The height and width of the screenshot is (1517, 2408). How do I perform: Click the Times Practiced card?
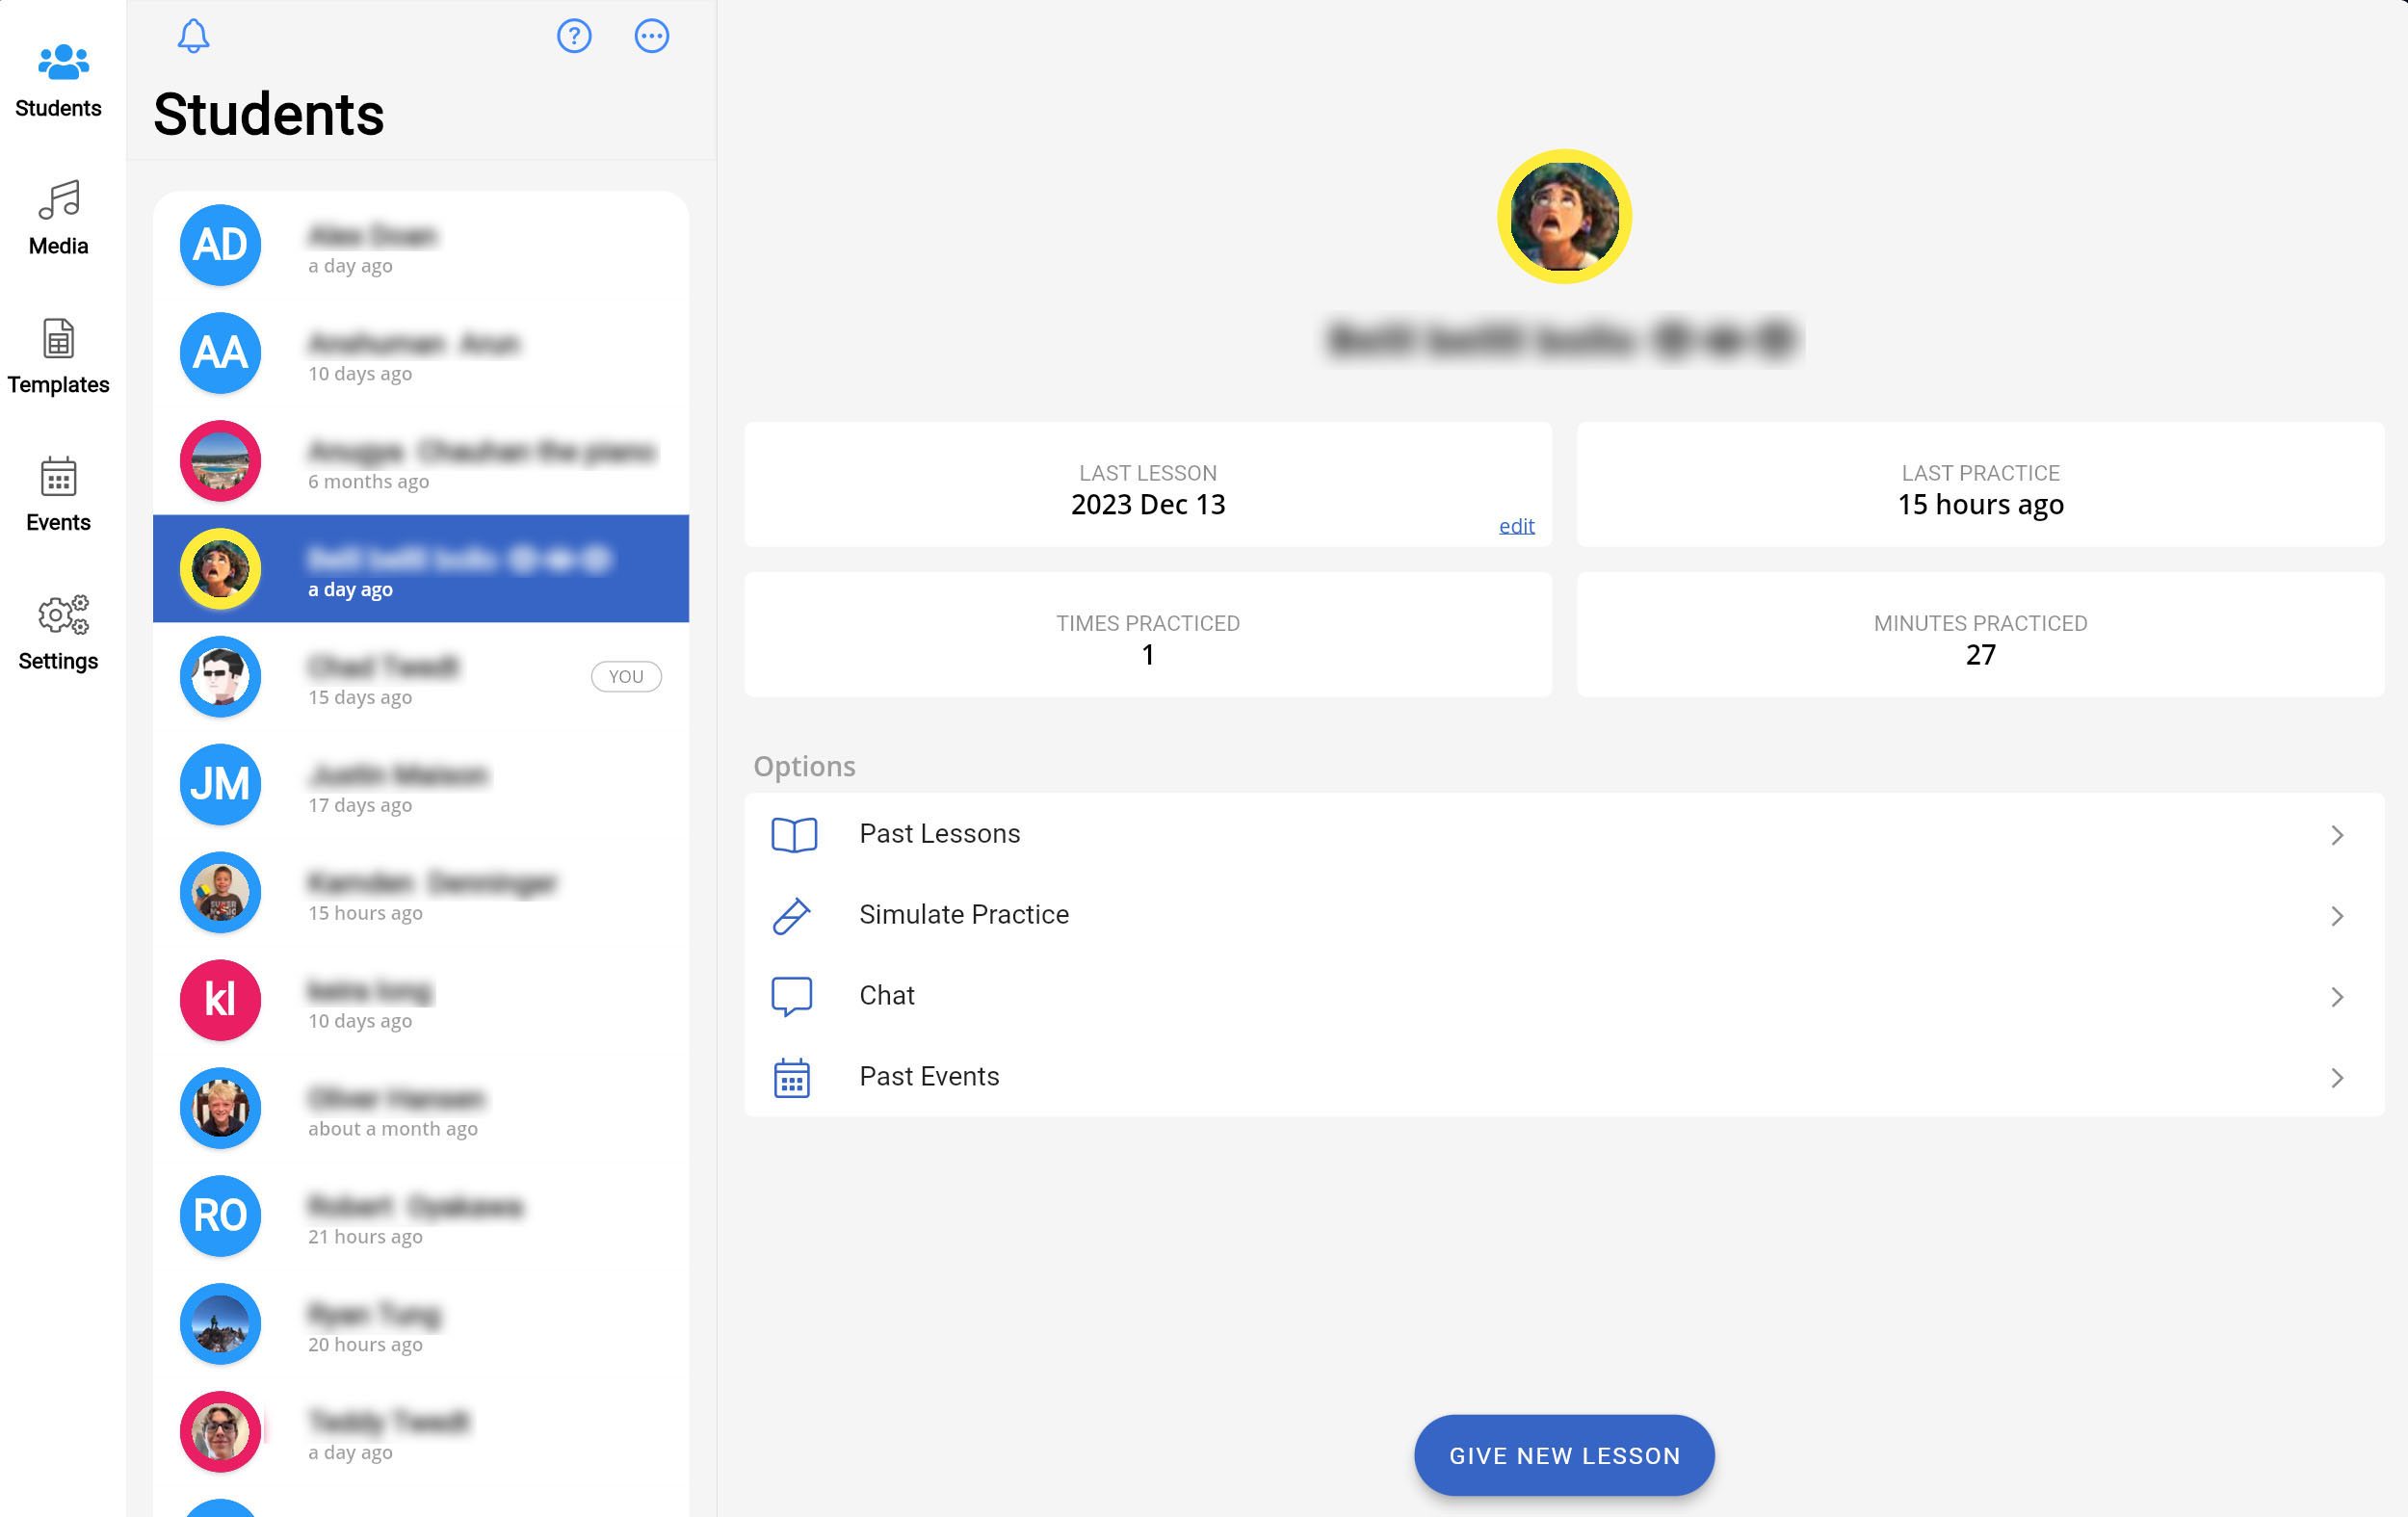[1148, 635]
